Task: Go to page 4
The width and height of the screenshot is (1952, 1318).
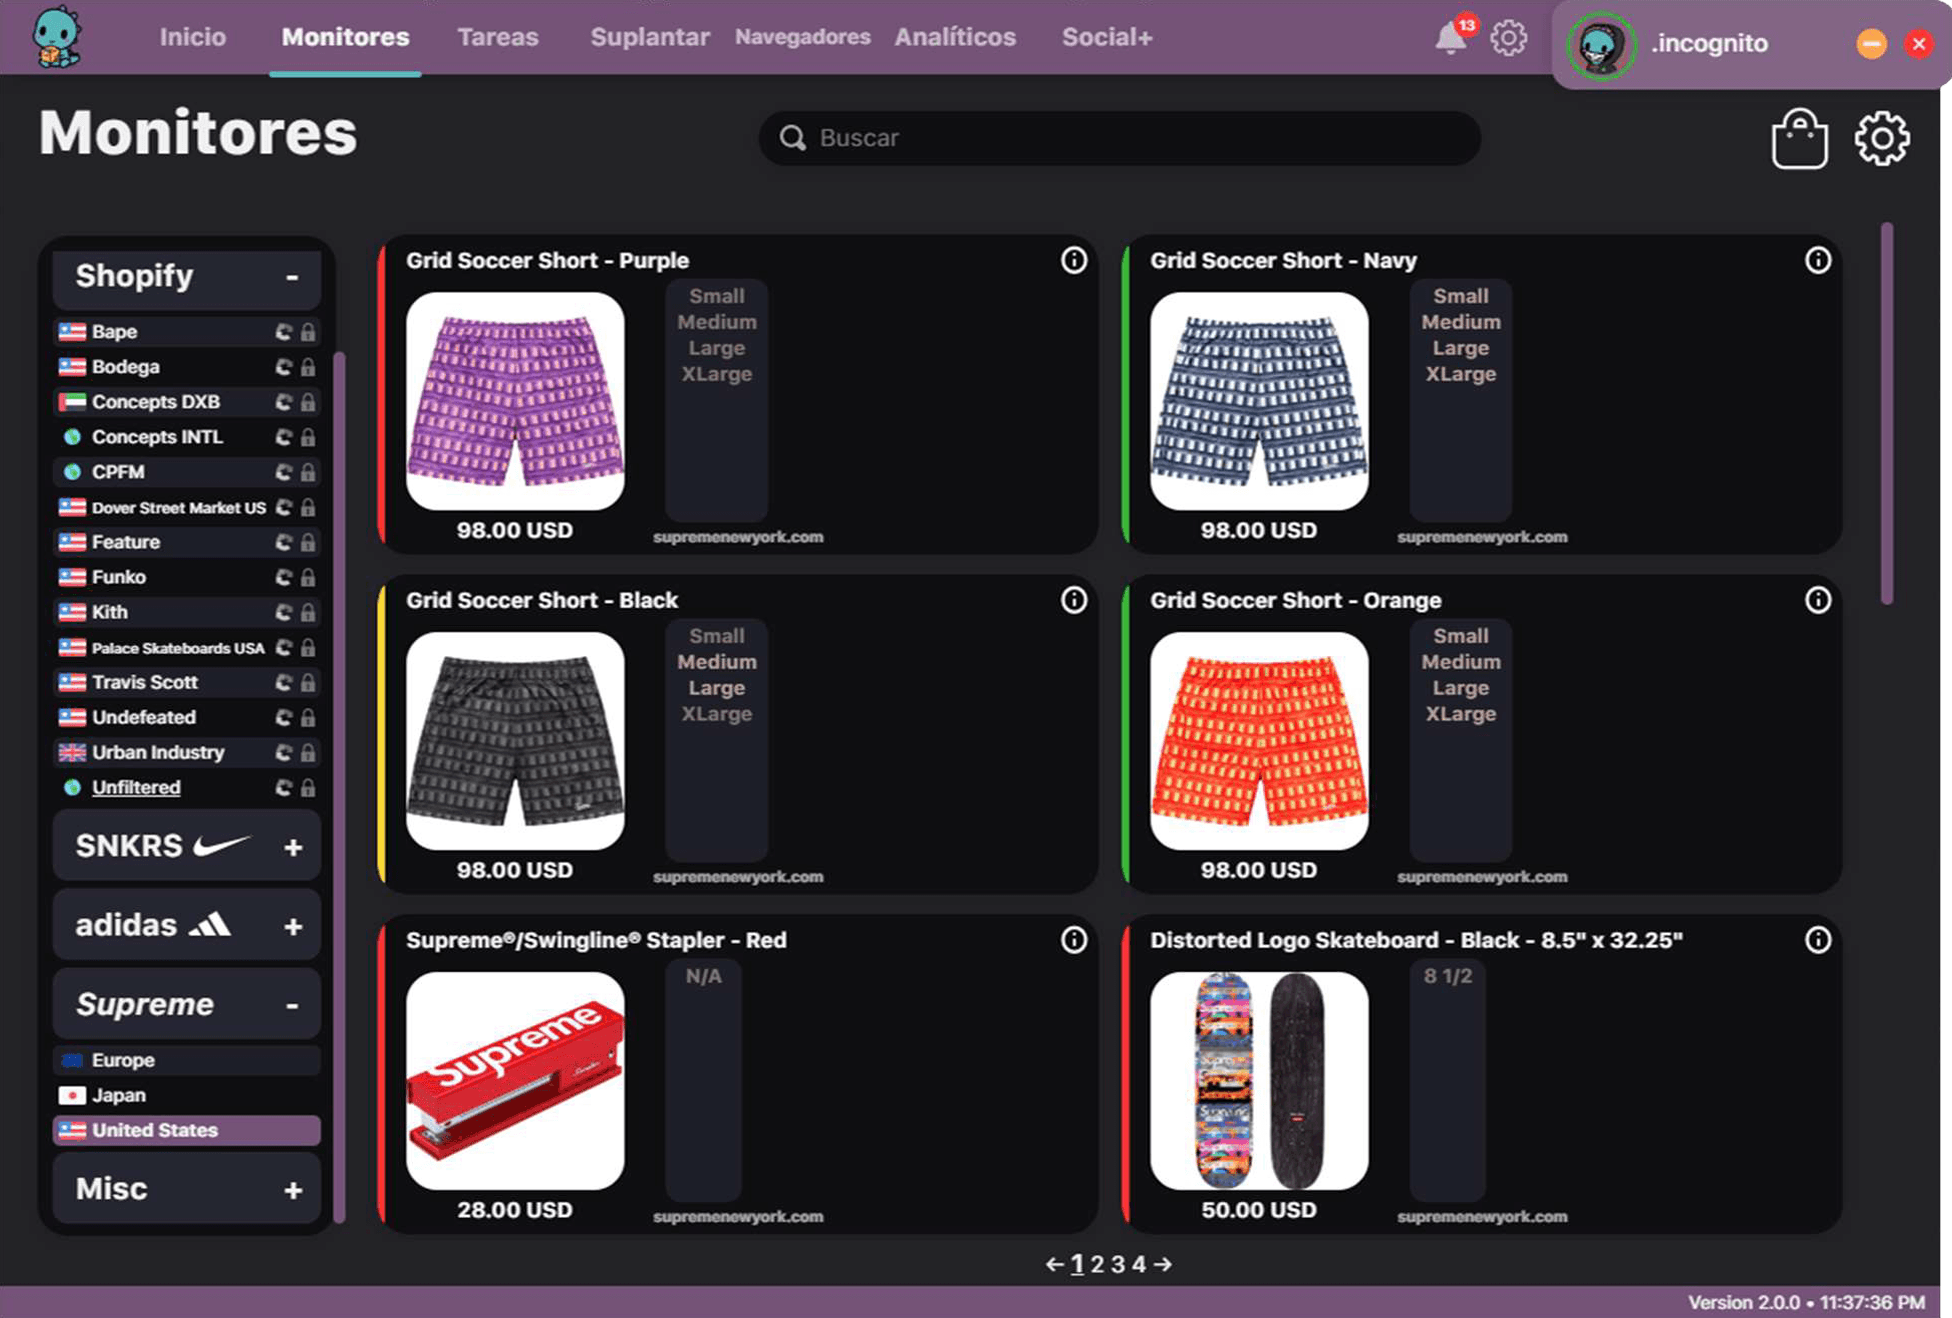Action: click(x=1138, y=1264)
